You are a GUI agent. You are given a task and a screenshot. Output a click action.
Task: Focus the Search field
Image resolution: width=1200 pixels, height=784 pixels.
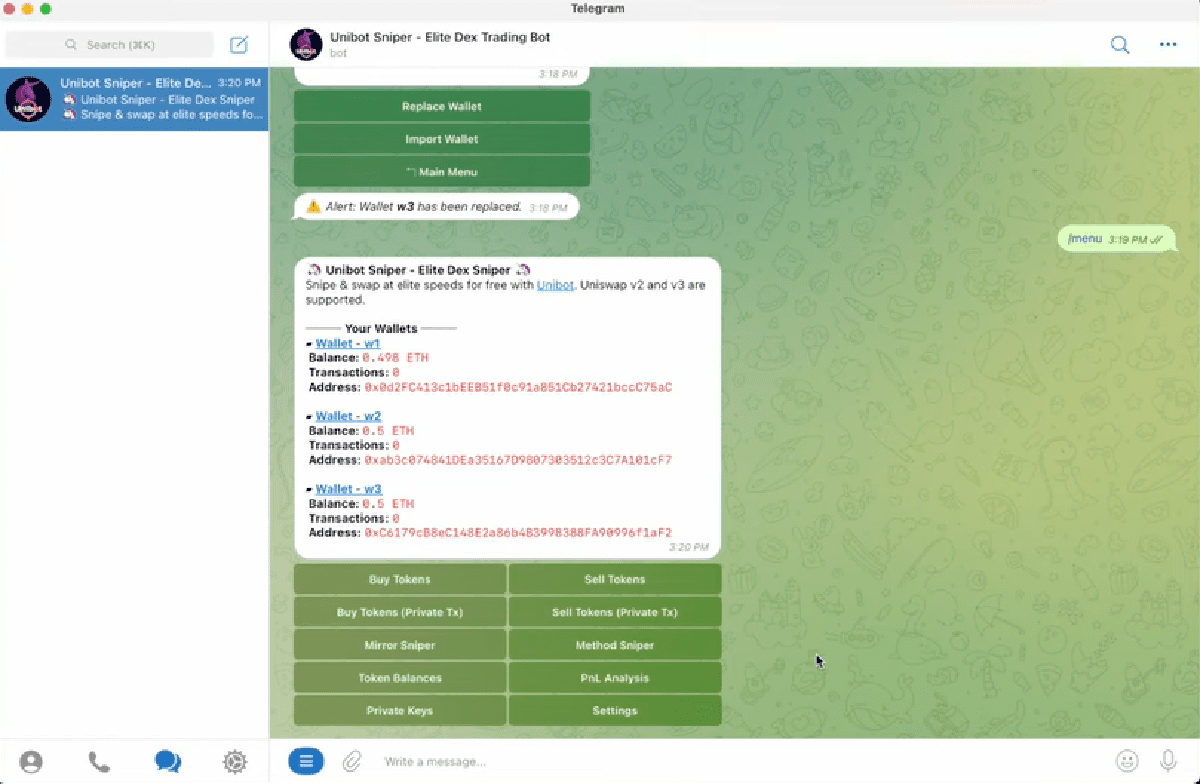tap(110, 44)
